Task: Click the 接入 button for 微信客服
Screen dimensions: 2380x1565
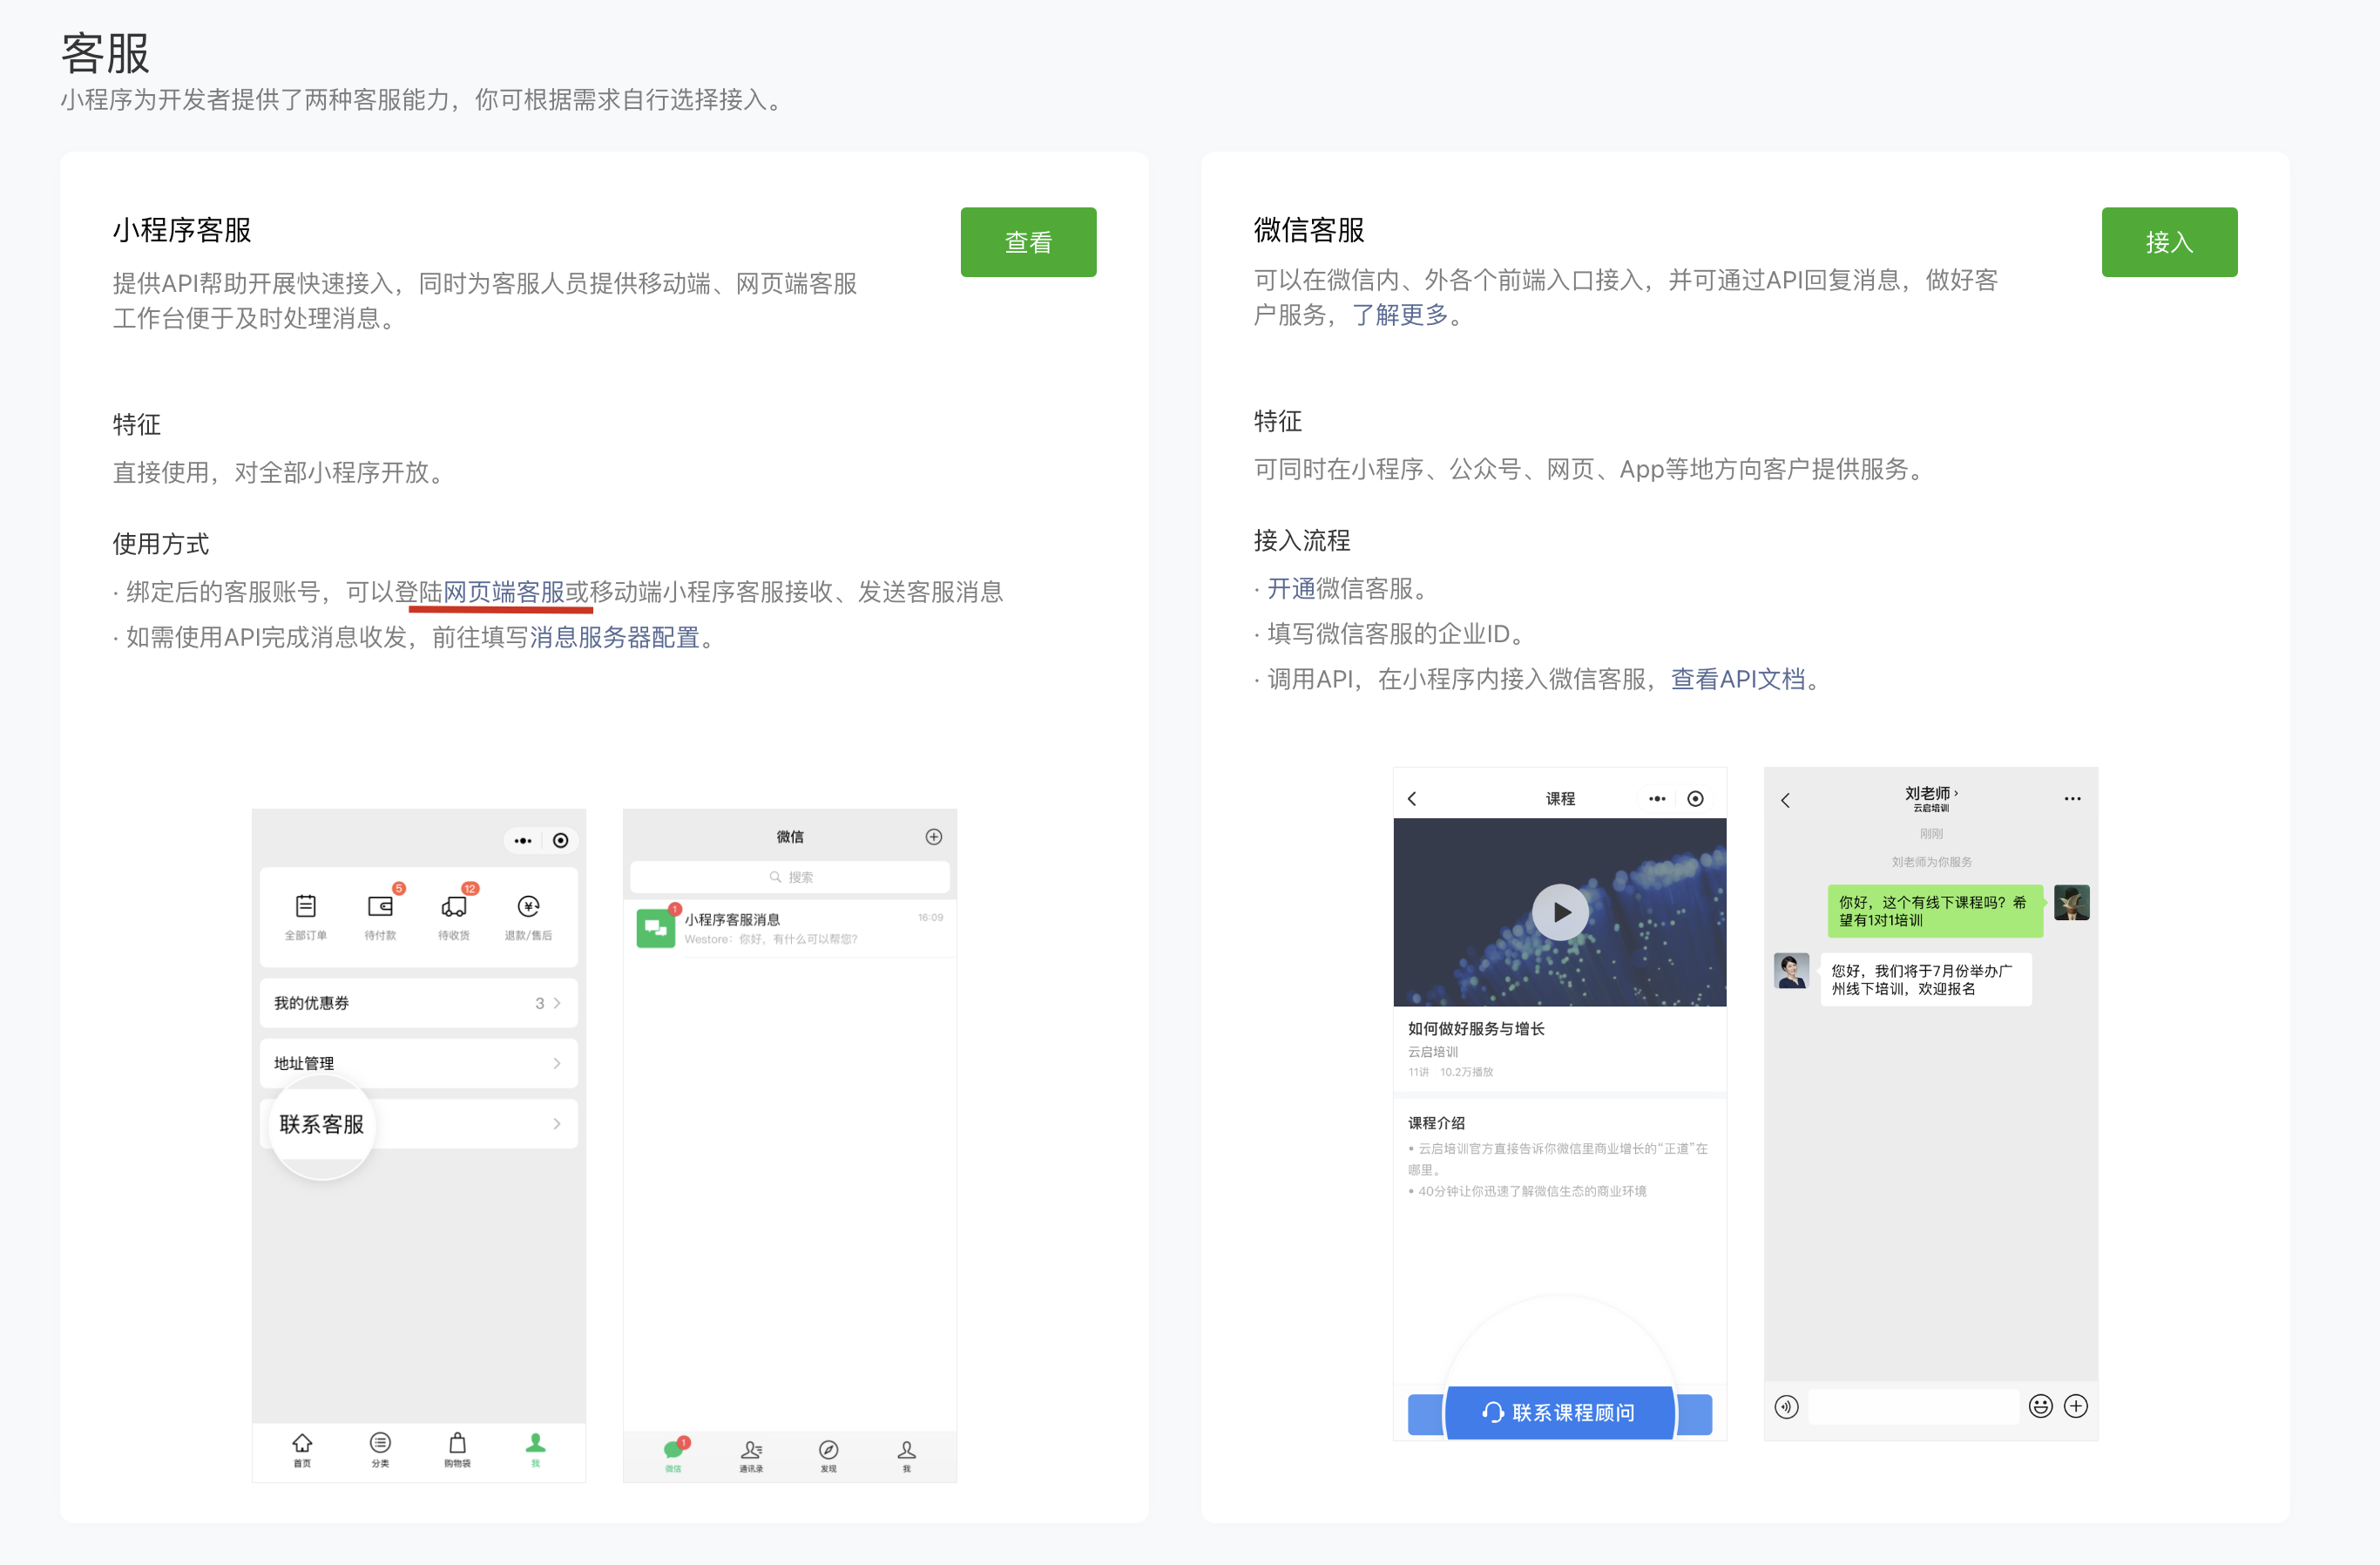Action: click(2169, 241)
